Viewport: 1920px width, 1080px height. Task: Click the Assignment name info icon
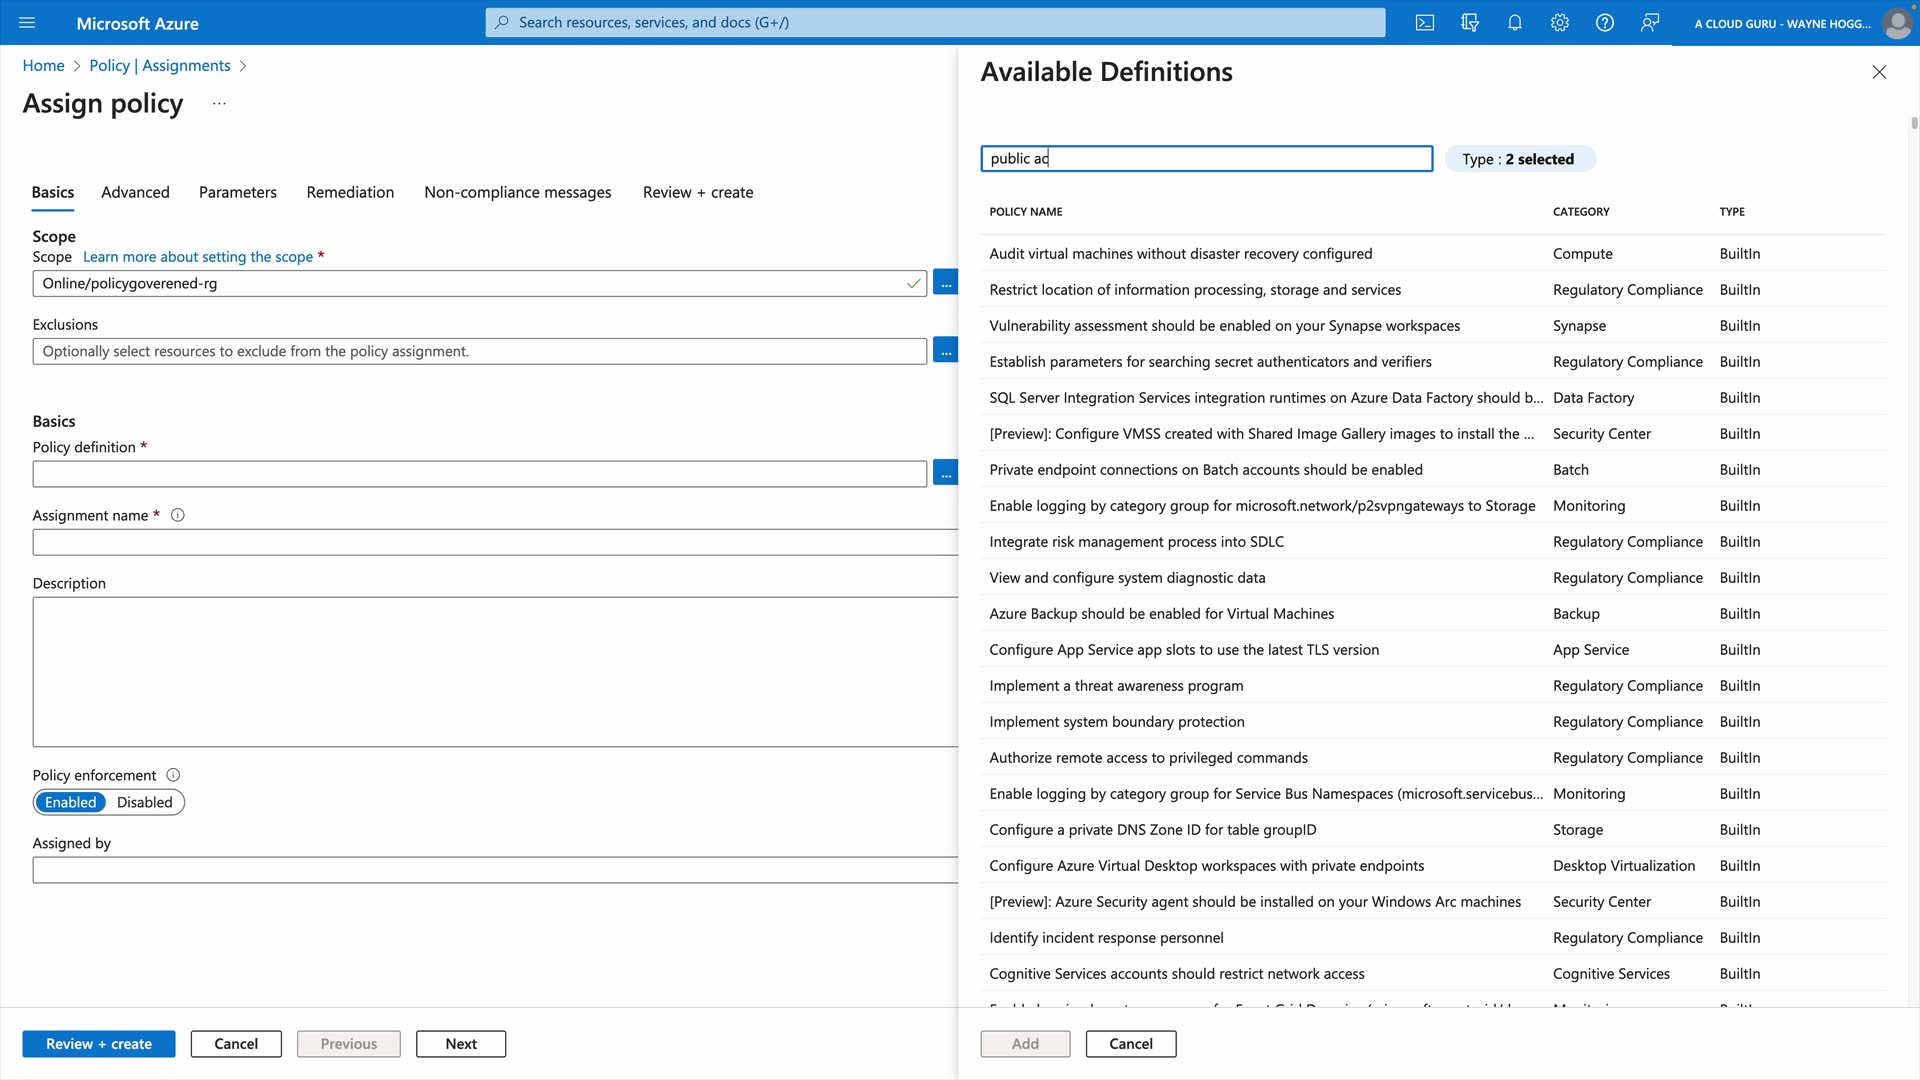178,516
